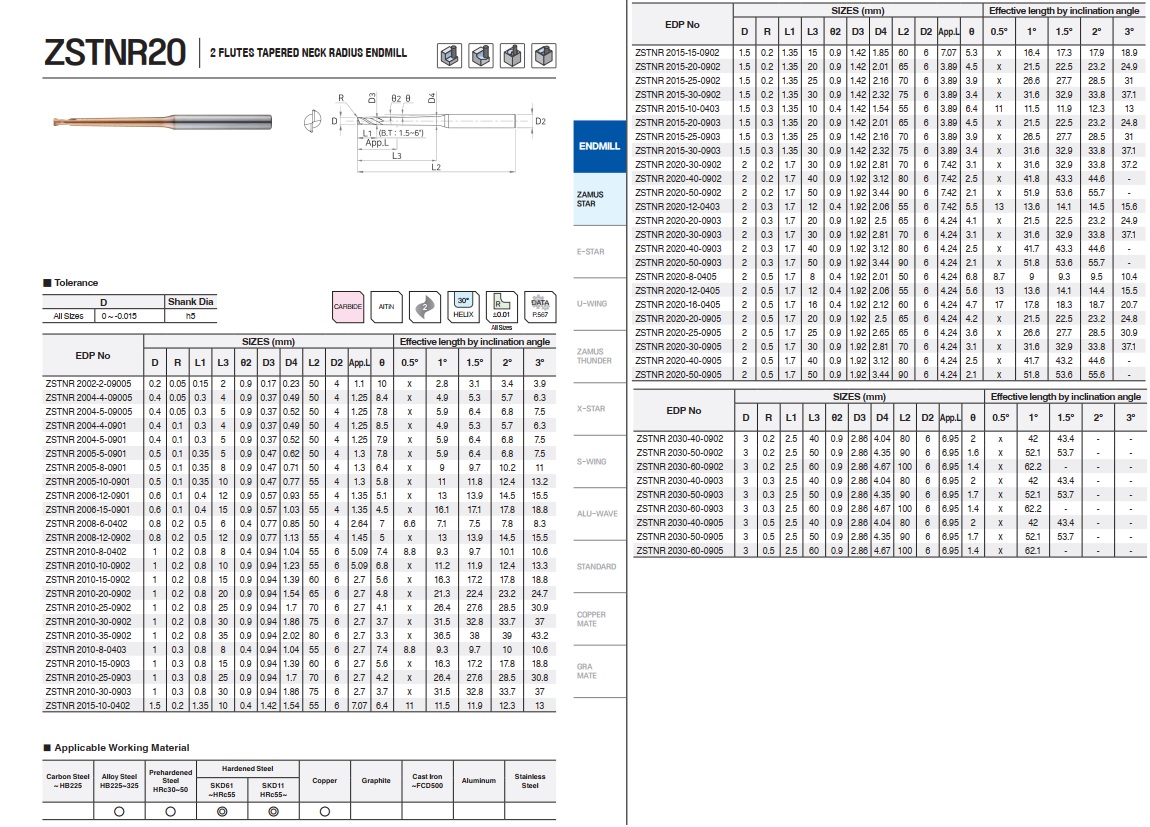Image resolution: width=1150 pixels, height=827 pixels.
Task: Click the 'Stainless Steel' material column header
Action: pyautogui.click(x=530, y=781)
